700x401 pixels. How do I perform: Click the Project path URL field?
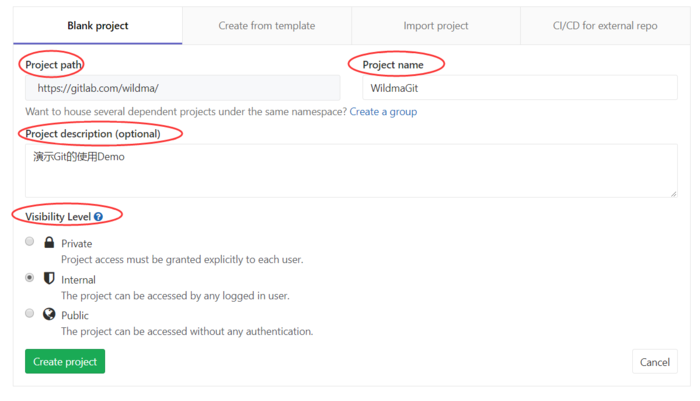coord(182,88)
